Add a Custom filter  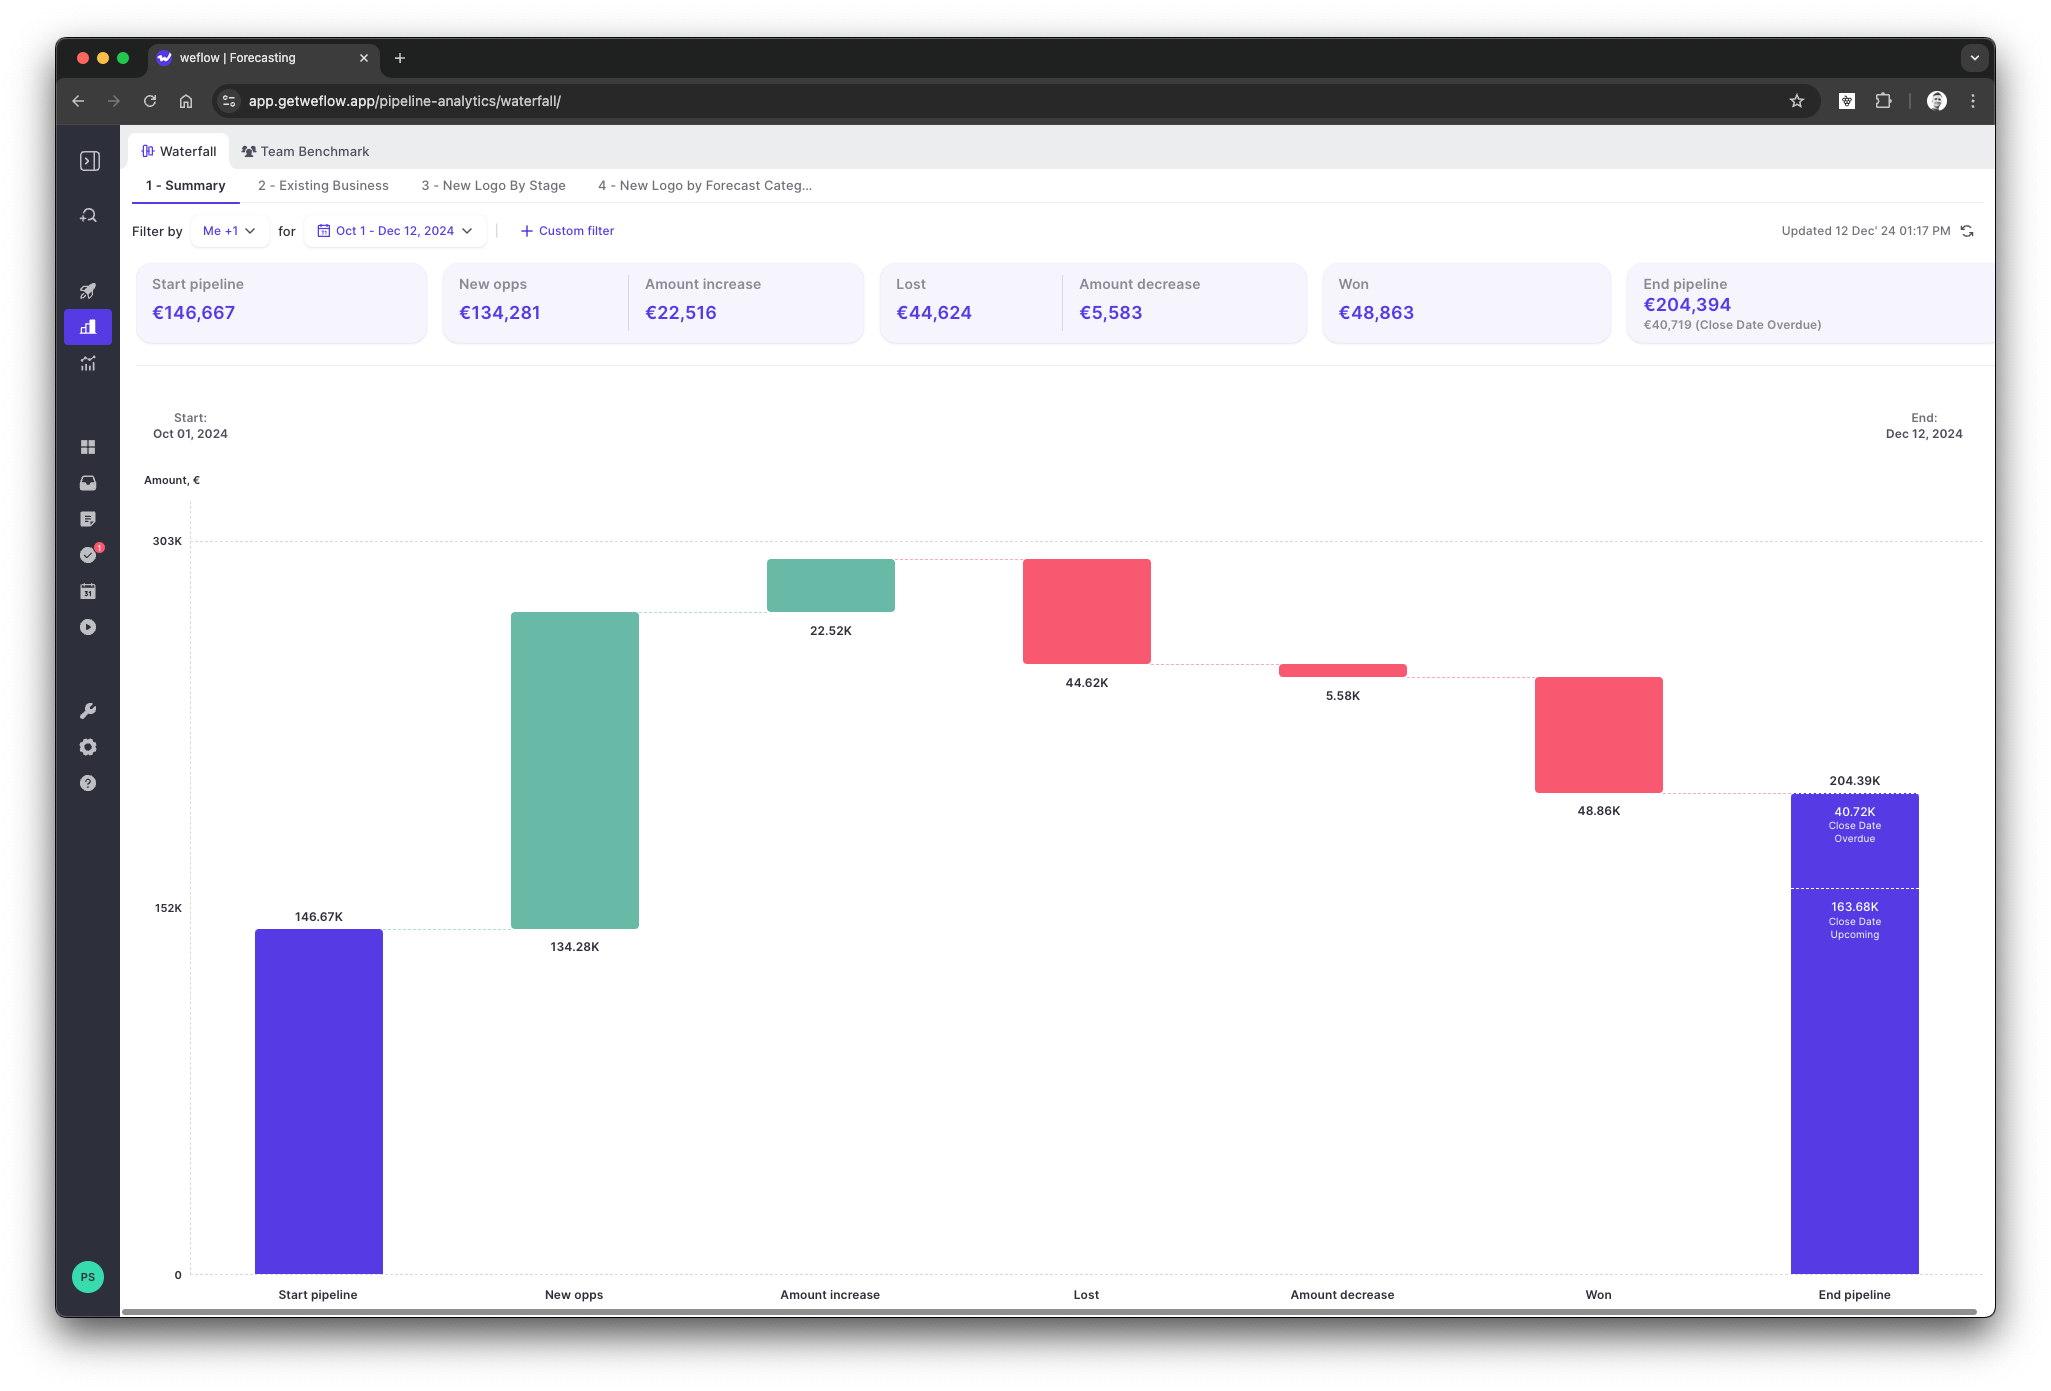567,231
